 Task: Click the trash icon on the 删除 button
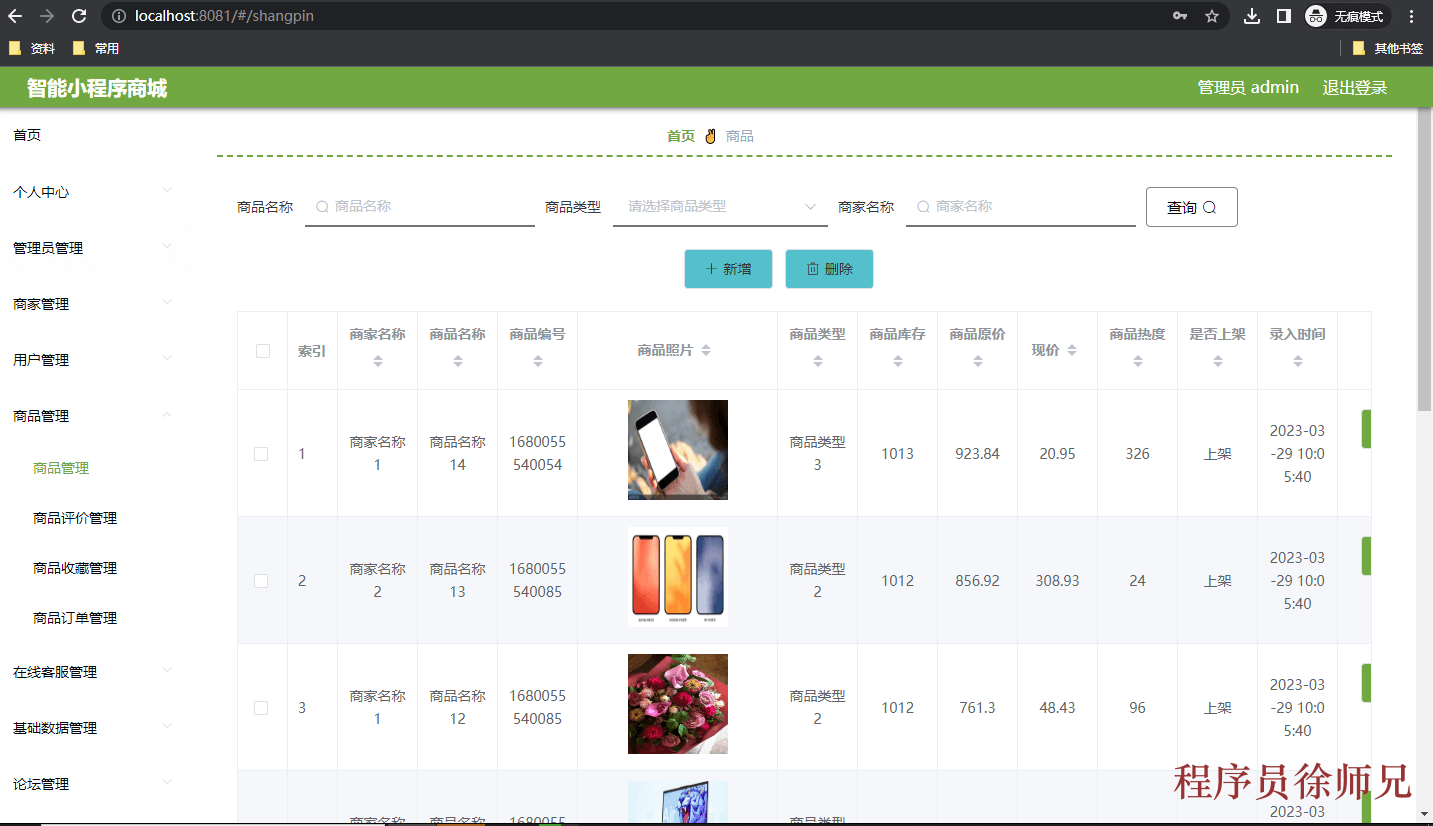click(x=812, y=268)
